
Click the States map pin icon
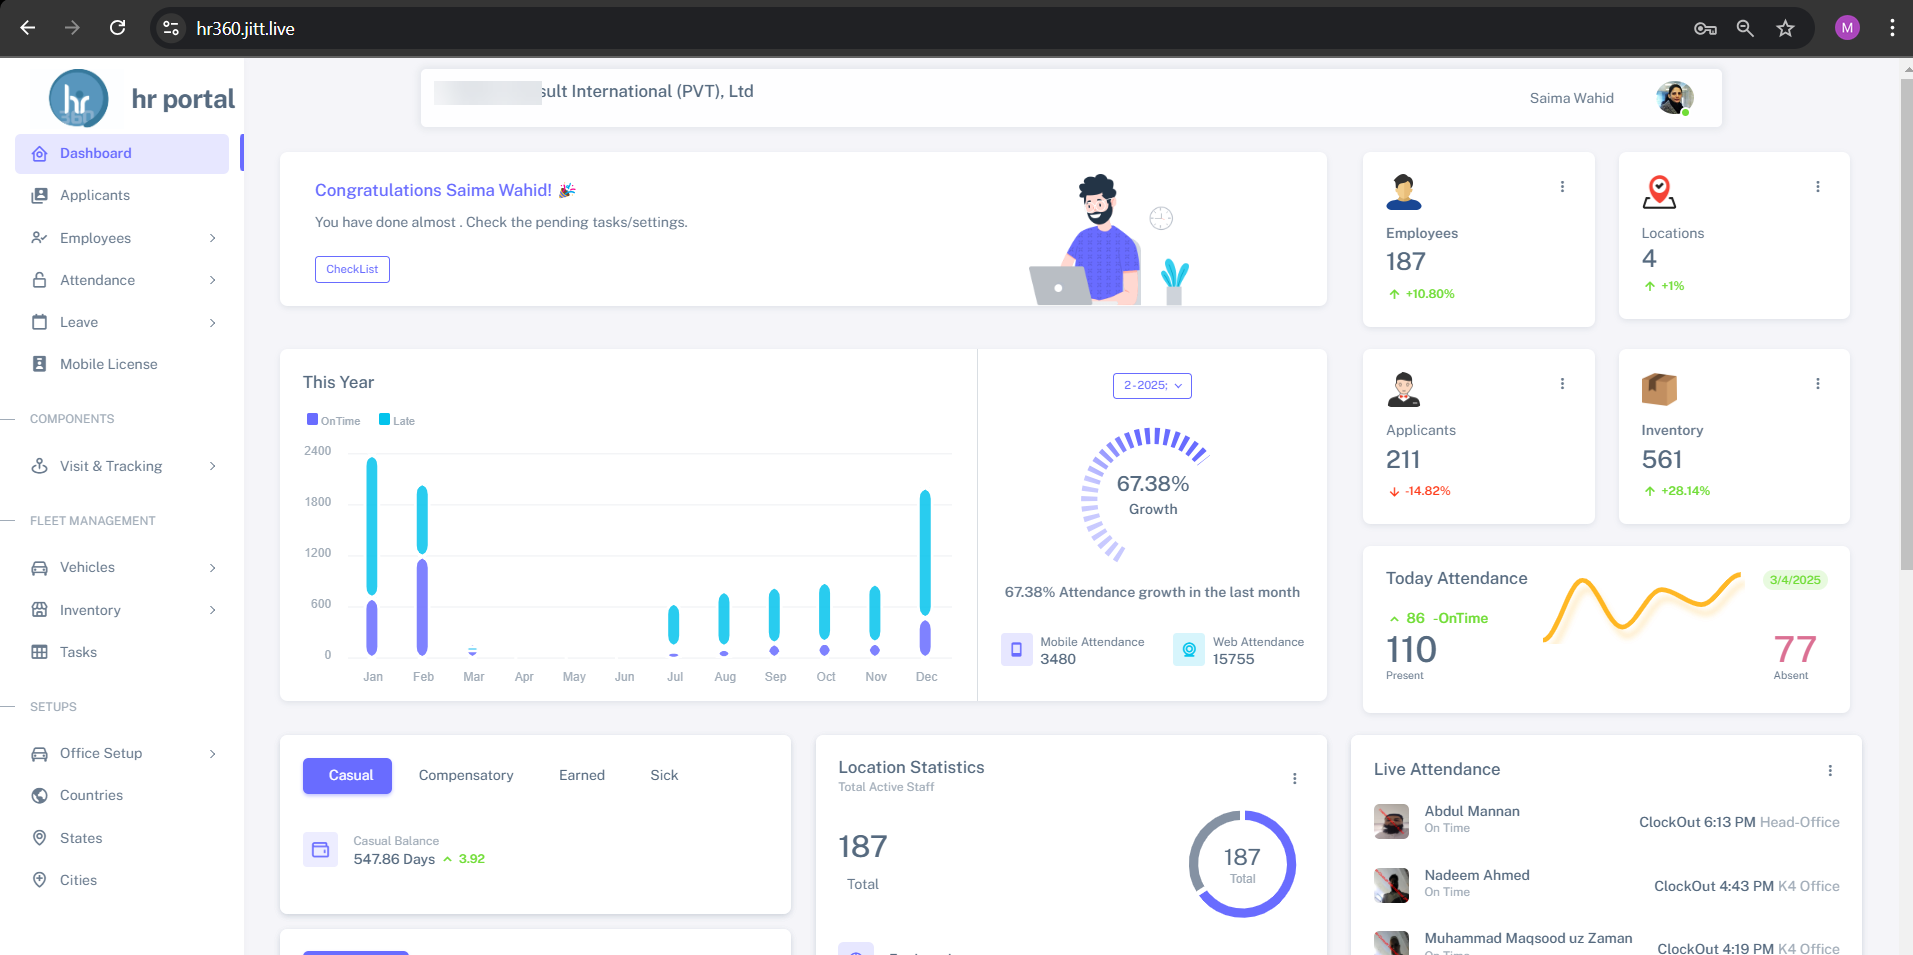coord(39,838)
